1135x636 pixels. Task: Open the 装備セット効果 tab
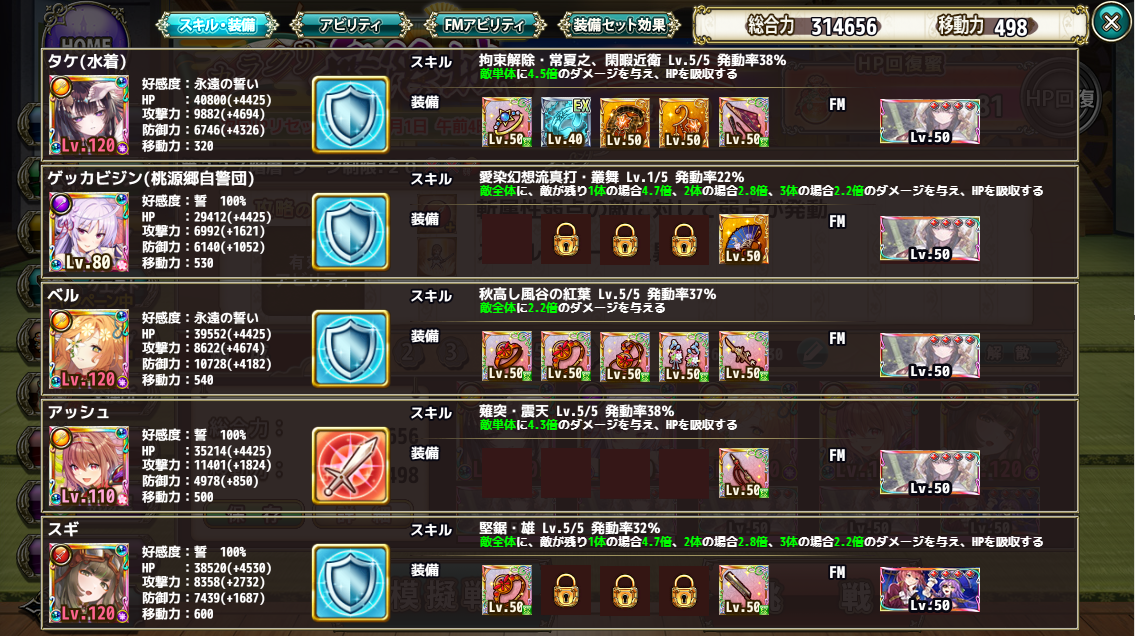click(x=620, y=25)
